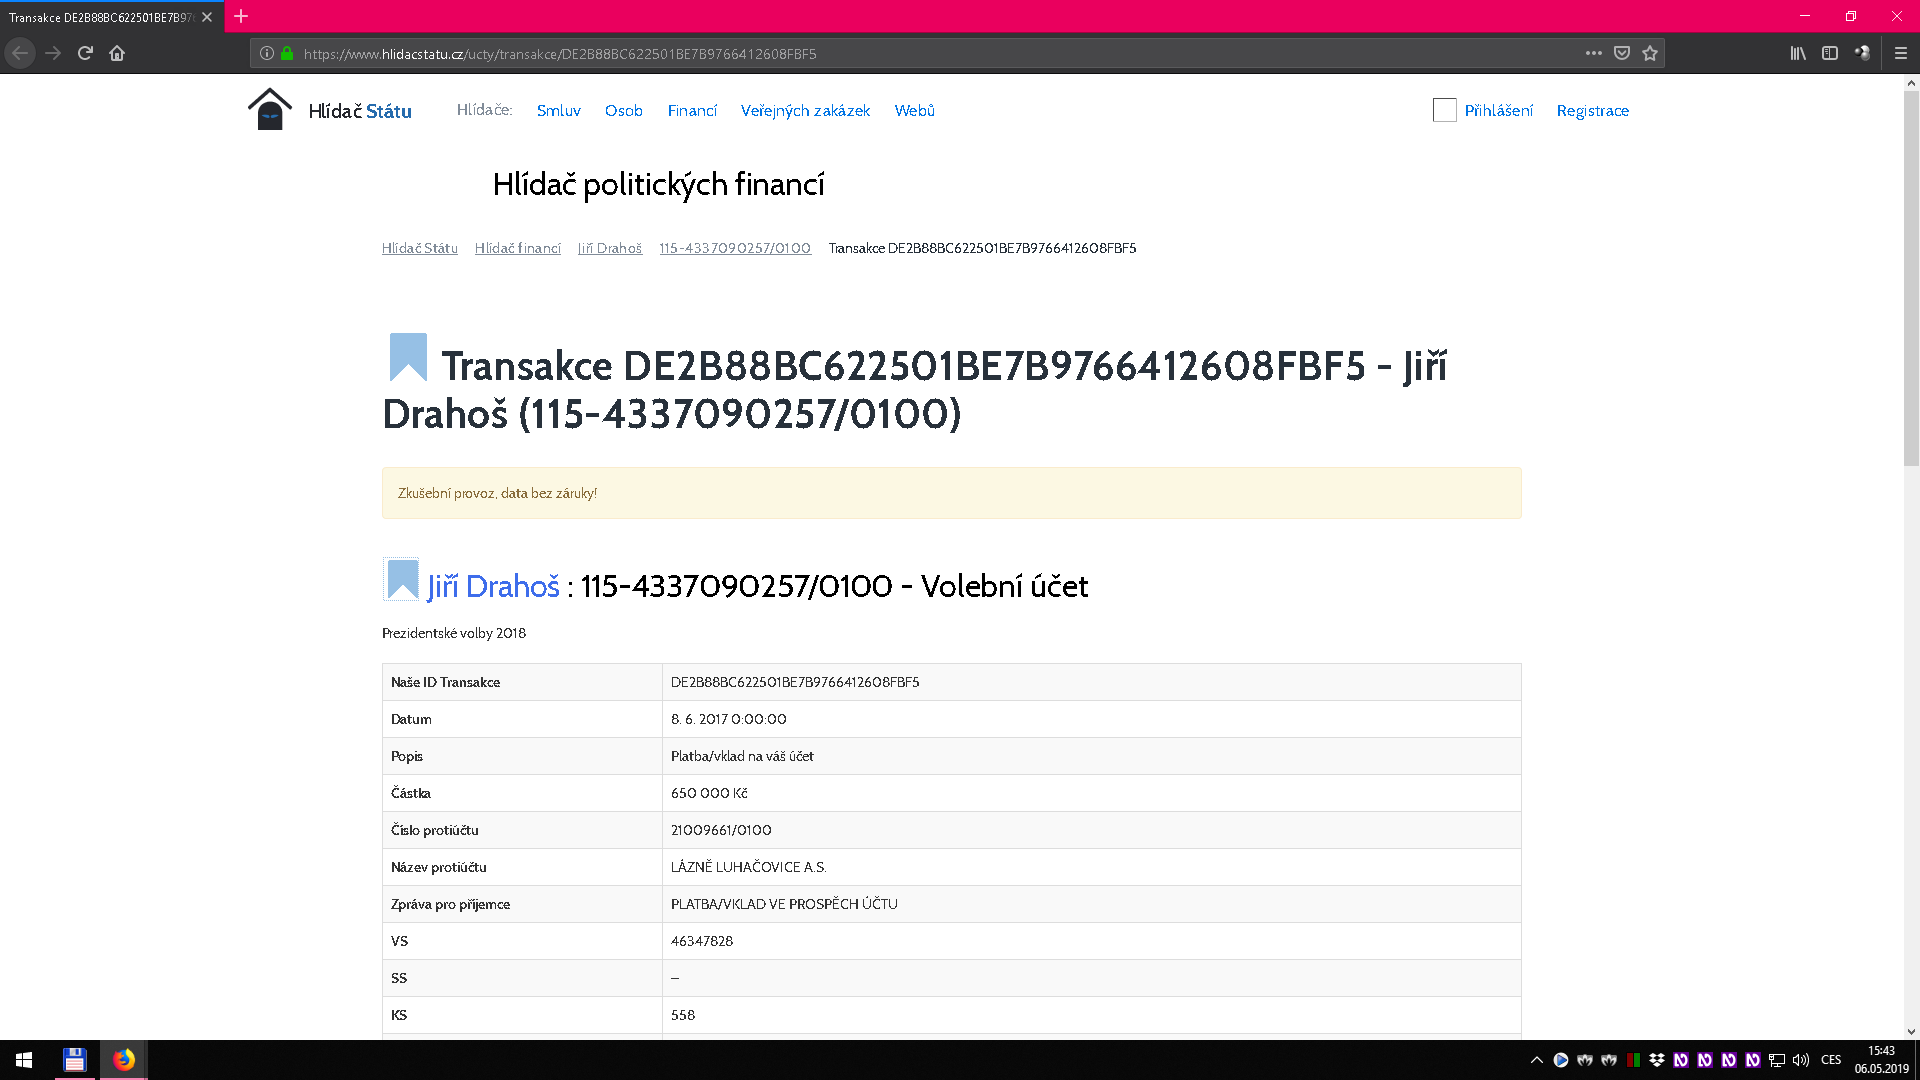Viewport: 1920px width, 1080px height.
Task: Open the page actions three-dot menu
Action: 1594,53
